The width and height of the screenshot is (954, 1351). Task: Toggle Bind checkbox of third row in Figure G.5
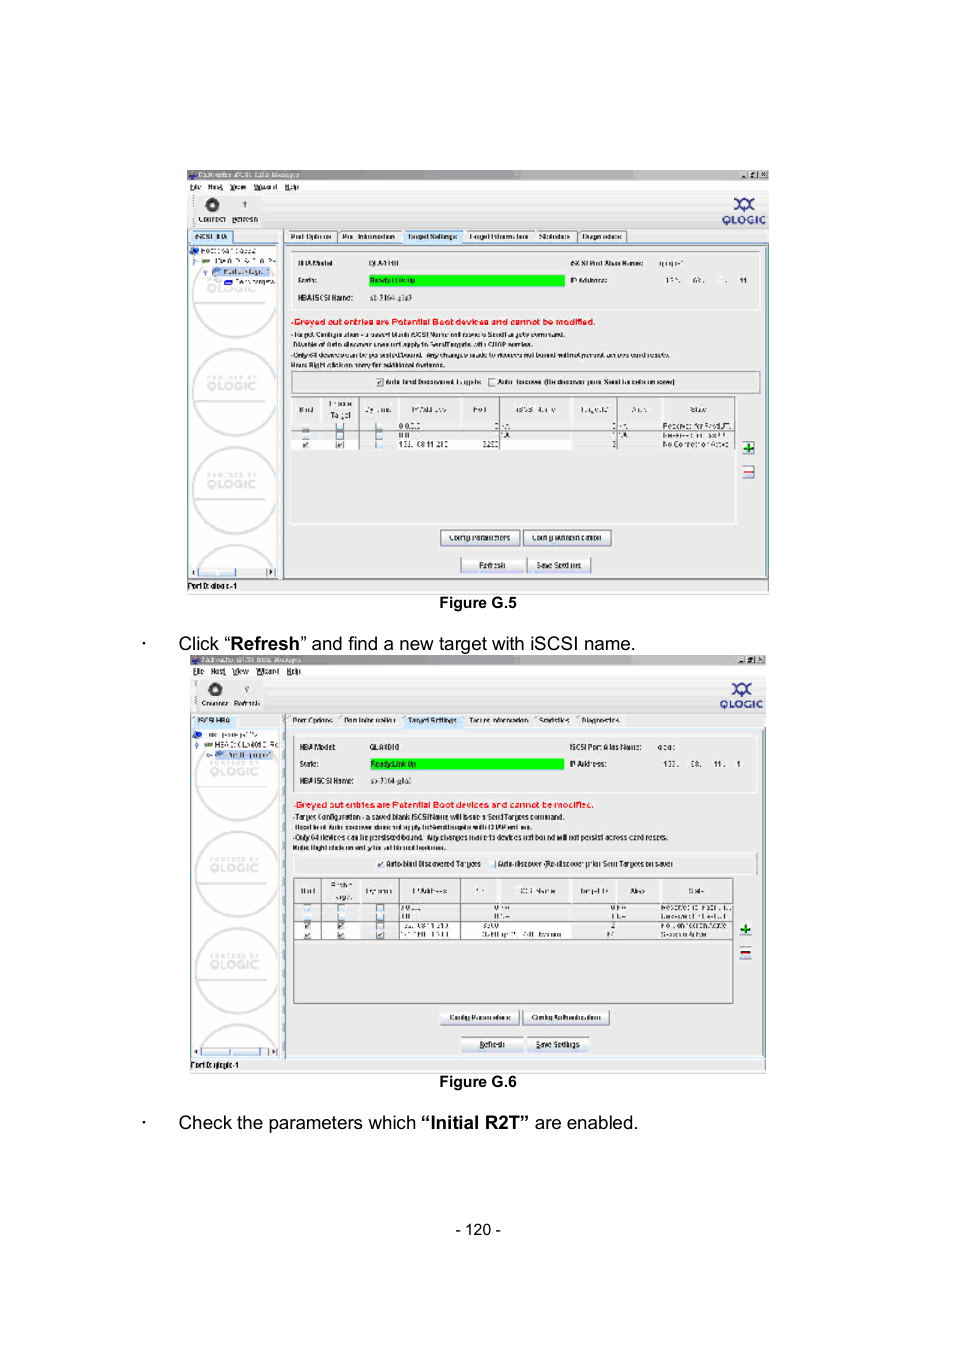[x=306, y=445]
